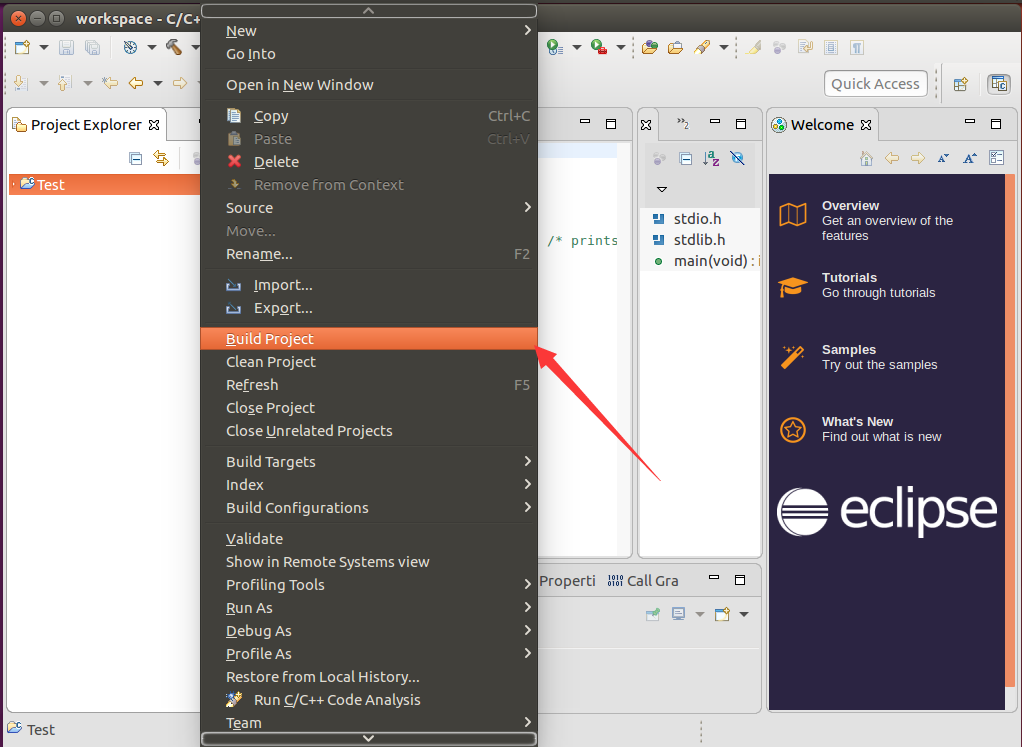The height and width of the screenshot is (749, 1023).
Task: Select Close Project menu item
Action: (x=369, y=408)
